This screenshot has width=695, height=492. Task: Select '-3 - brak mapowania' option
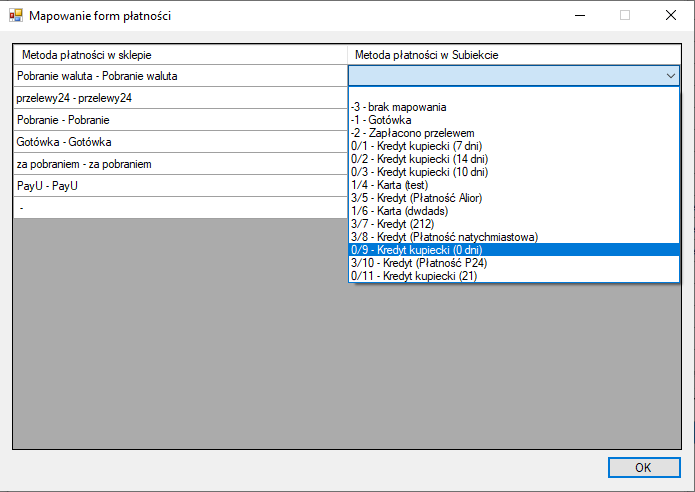[514, 107]
